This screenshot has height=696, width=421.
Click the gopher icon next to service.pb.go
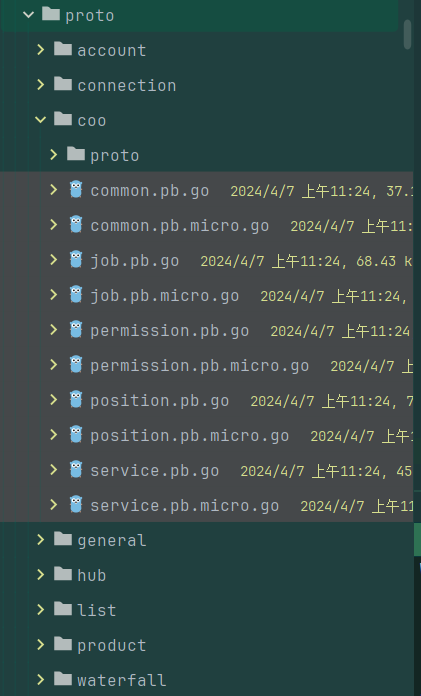[x=76, y=470]
